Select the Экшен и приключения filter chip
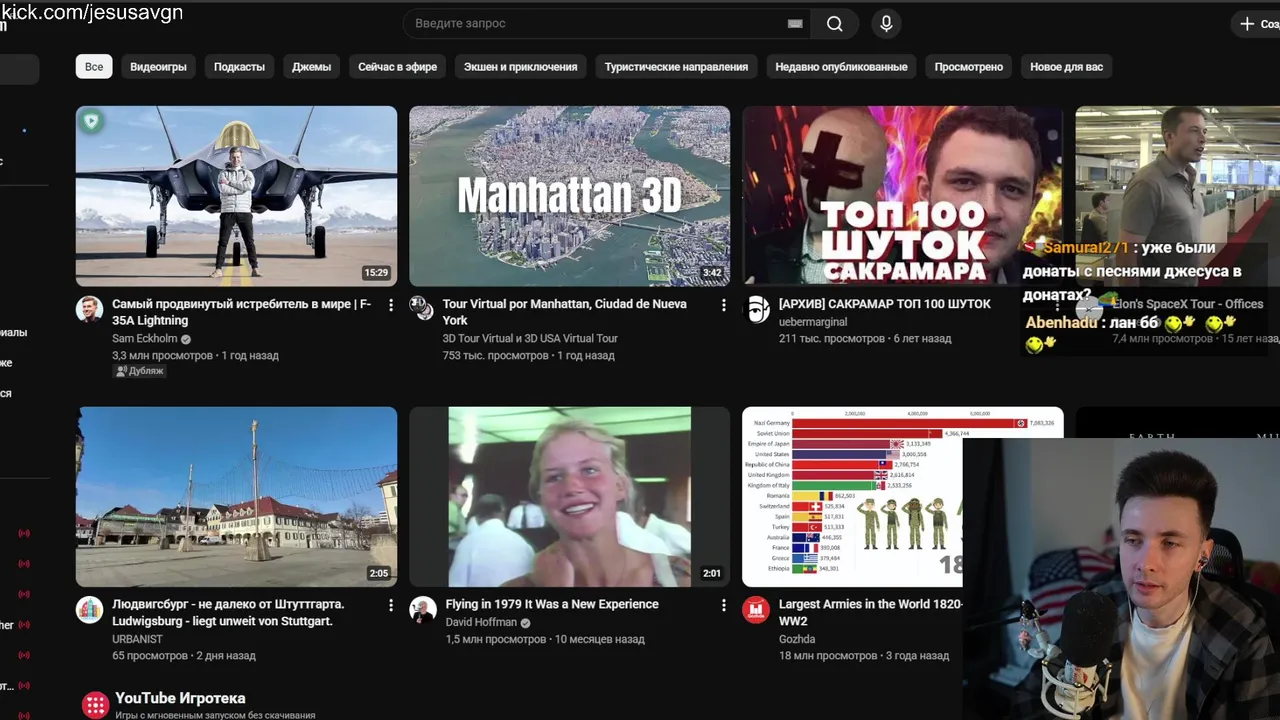 click(520, 67)
